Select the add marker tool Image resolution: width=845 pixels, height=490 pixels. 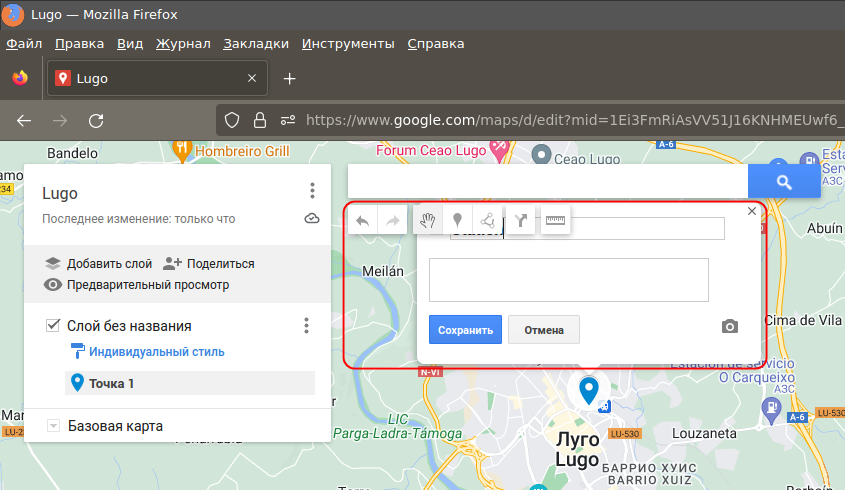coord(457,220)
